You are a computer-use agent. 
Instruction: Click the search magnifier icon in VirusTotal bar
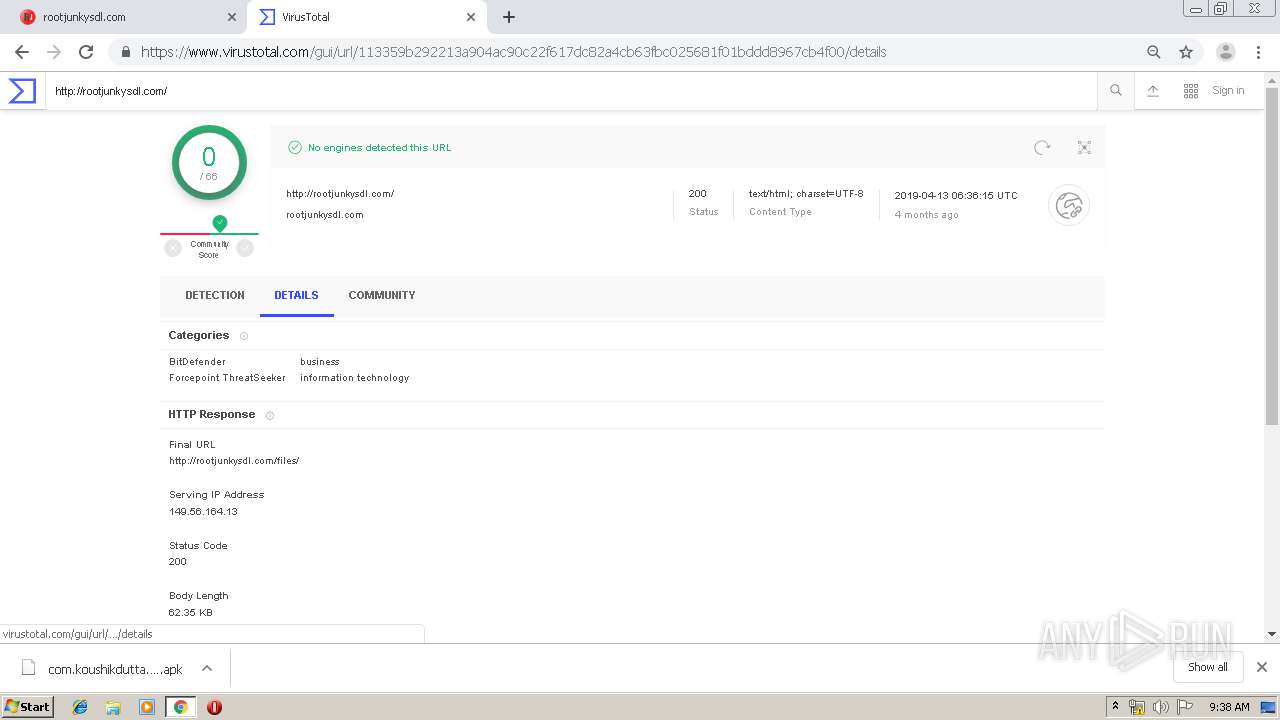(x=1116, y=91)
